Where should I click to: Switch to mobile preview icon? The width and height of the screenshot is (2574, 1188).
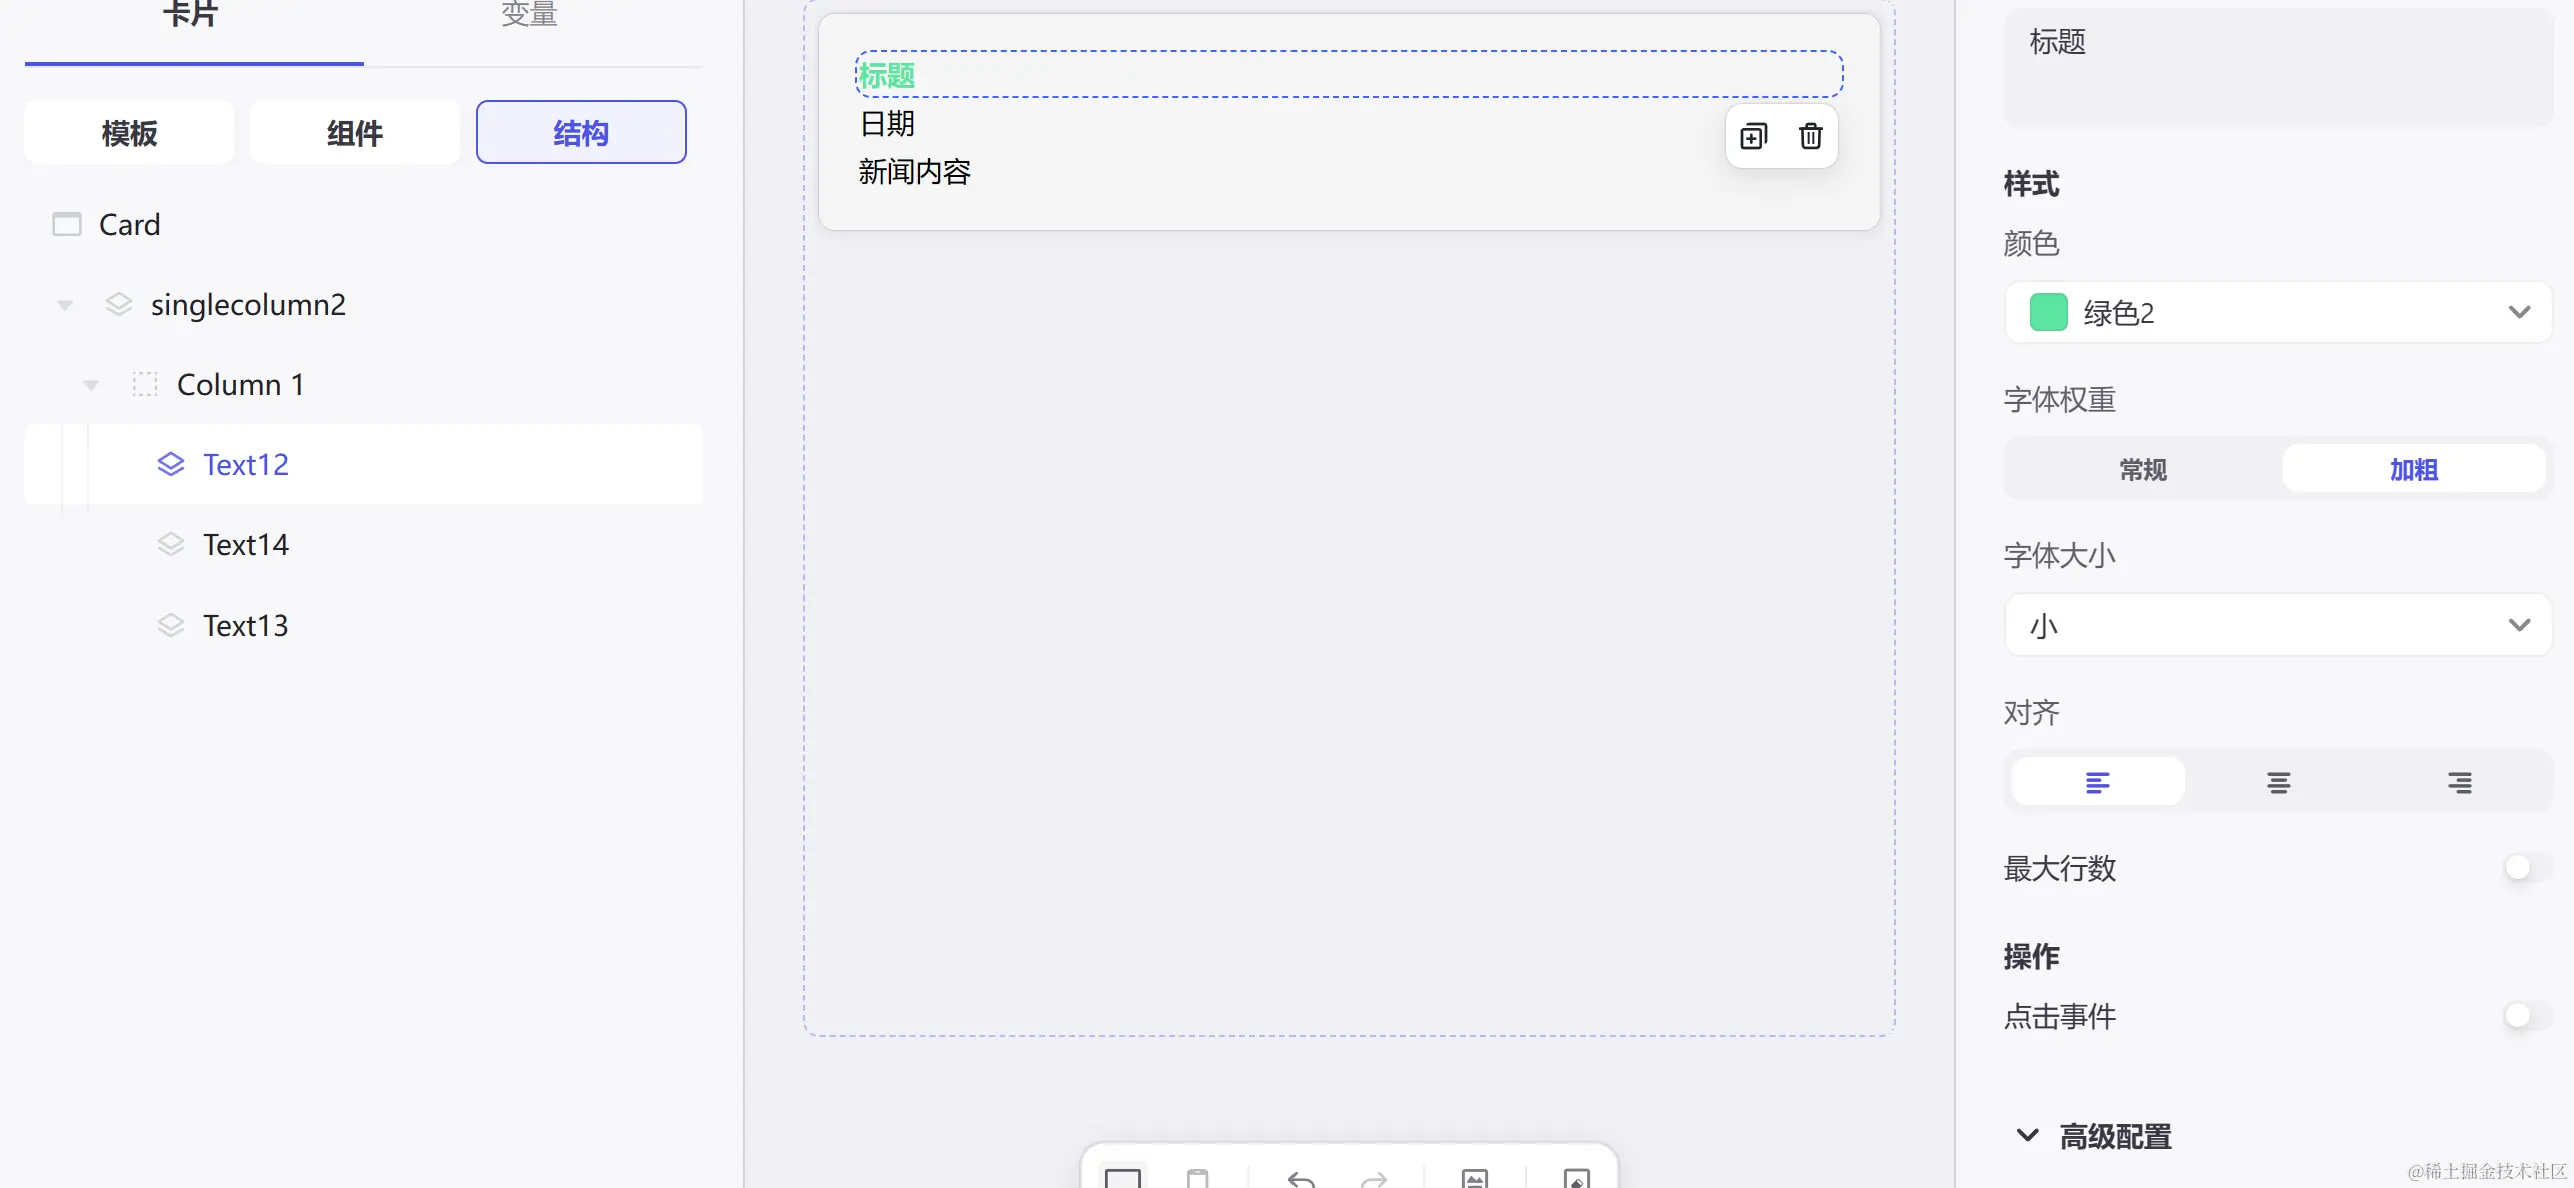(x=1197, y=1178)
